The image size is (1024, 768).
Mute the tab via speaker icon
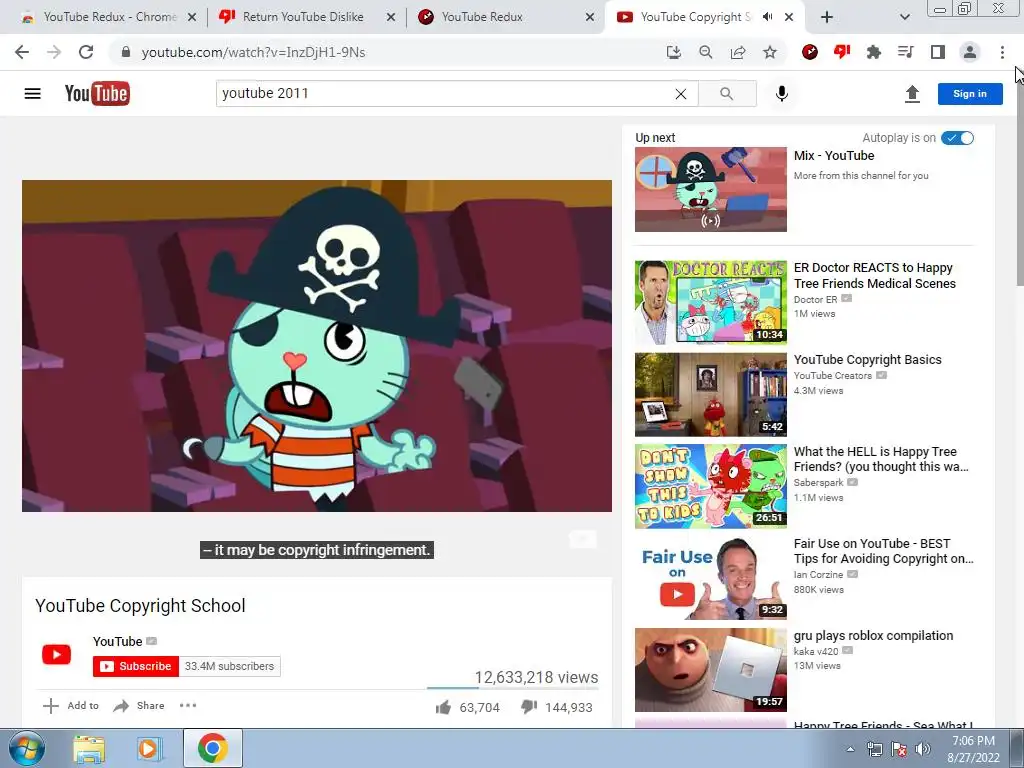tap(768, 17)
